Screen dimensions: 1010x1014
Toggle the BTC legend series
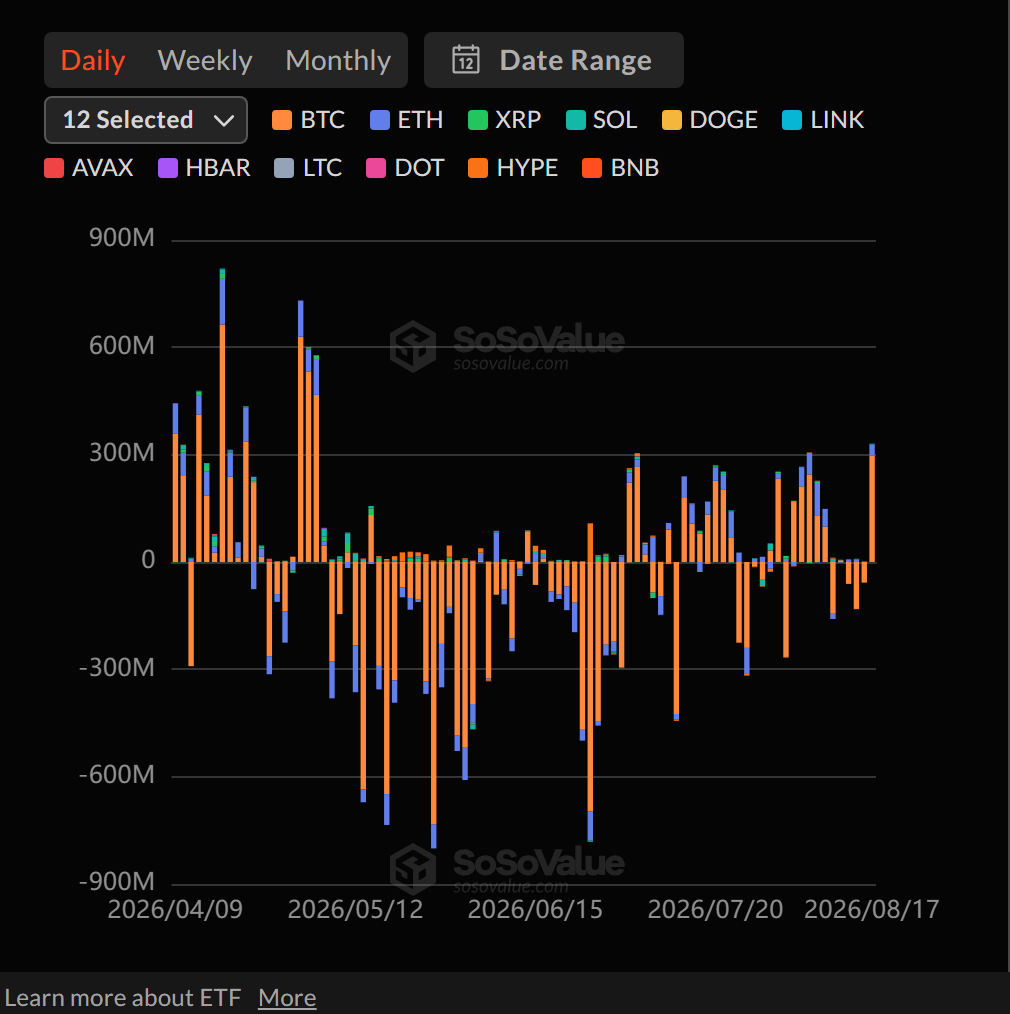click(x=308, y=120)
